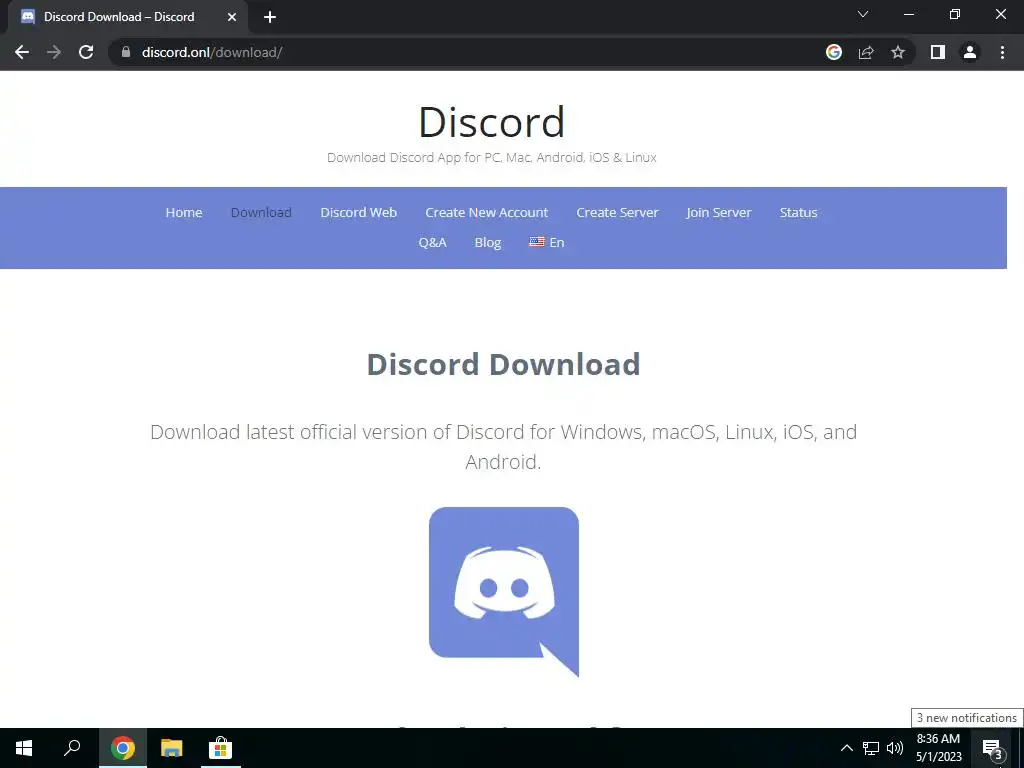Open the notification center icon

pos(992,748)
